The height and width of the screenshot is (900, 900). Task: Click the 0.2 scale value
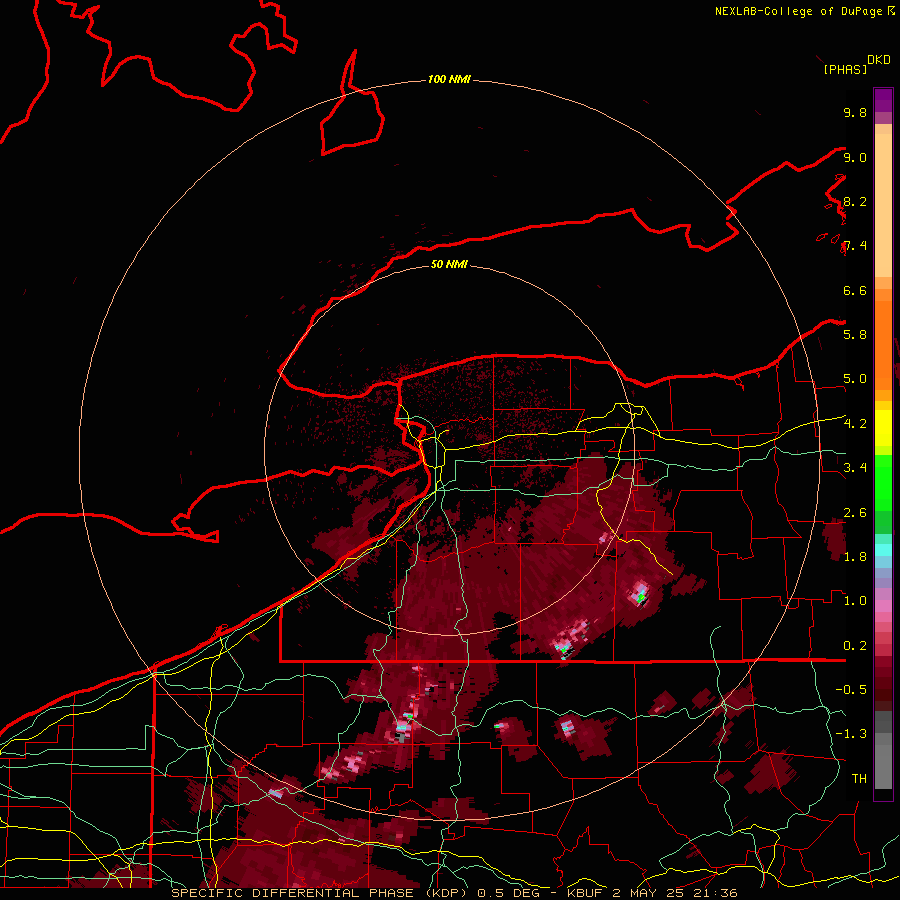(x=855, y=646)
